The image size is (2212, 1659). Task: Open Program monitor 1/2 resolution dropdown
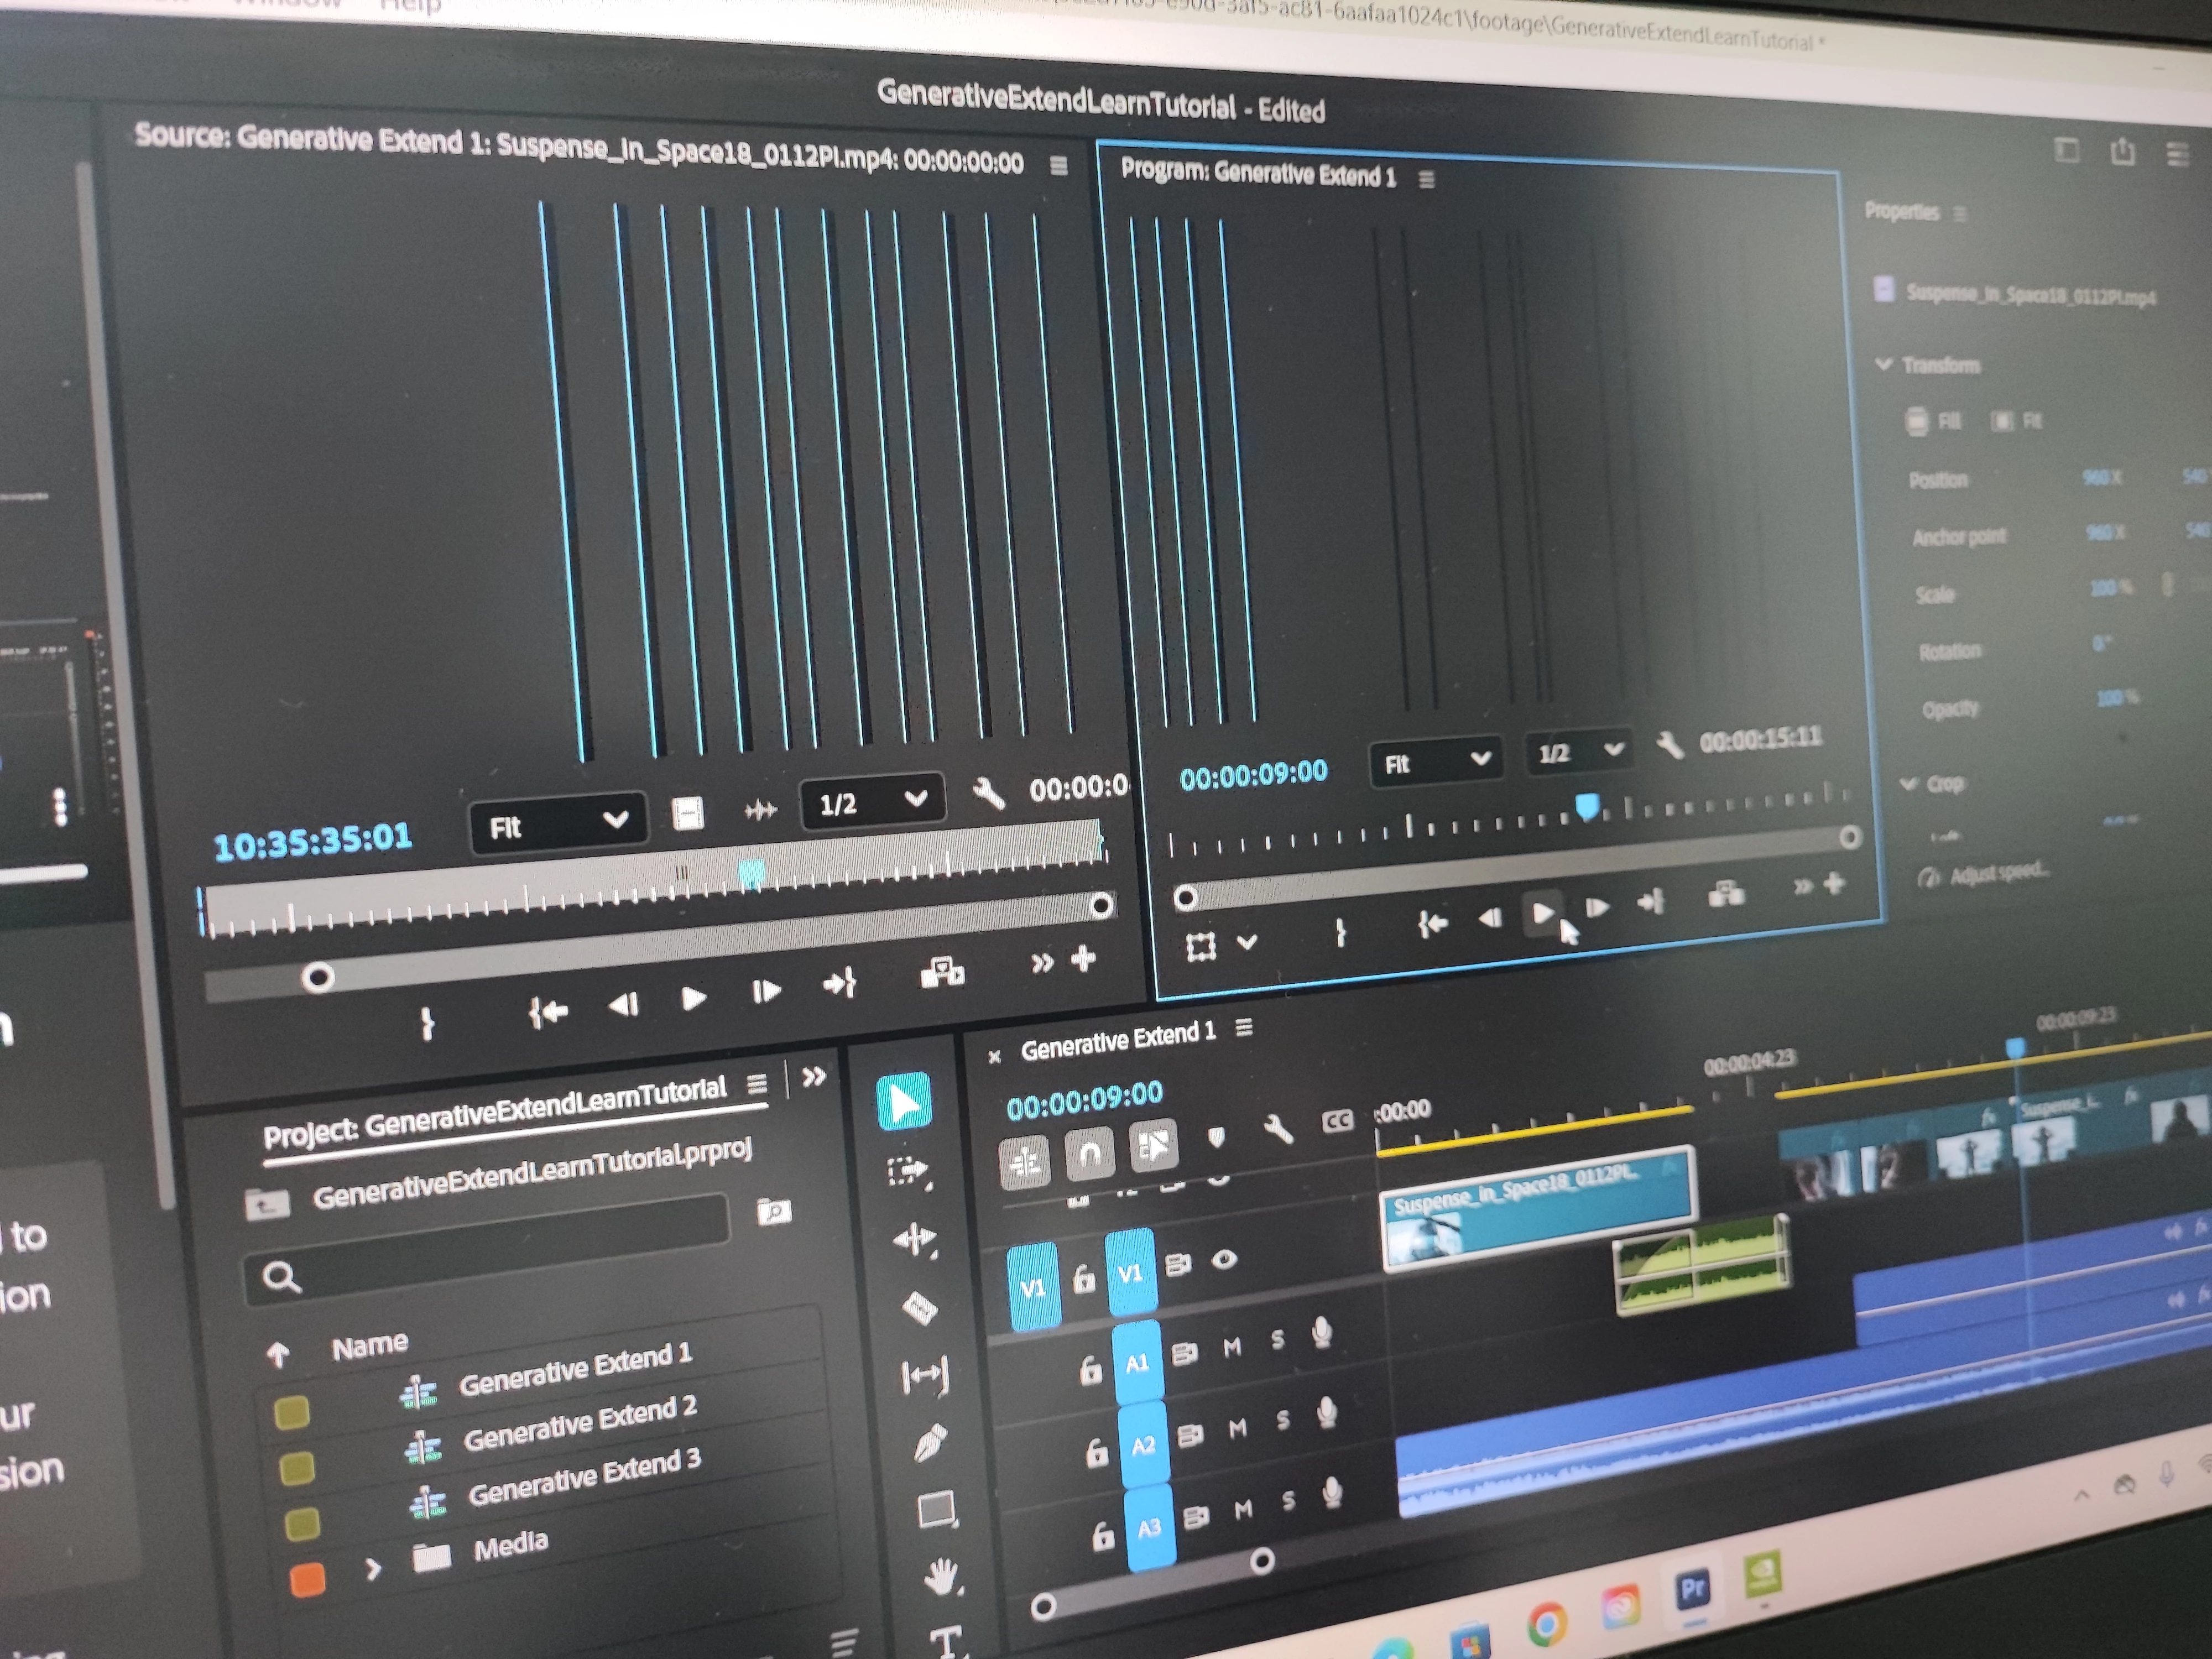coord(1579,752)
